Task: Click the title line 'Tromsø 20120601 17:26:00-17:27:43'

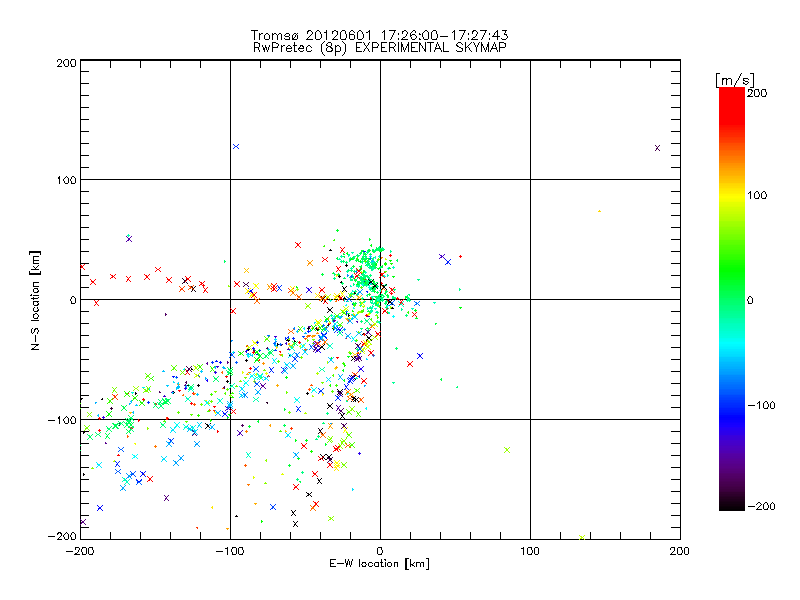Action: tap(380, 35)
